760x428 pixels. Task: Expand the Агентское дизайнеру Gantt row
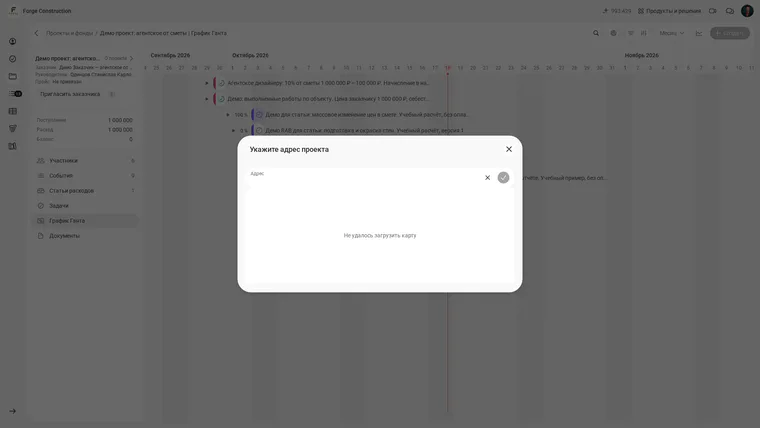click(x=206, y=83)
